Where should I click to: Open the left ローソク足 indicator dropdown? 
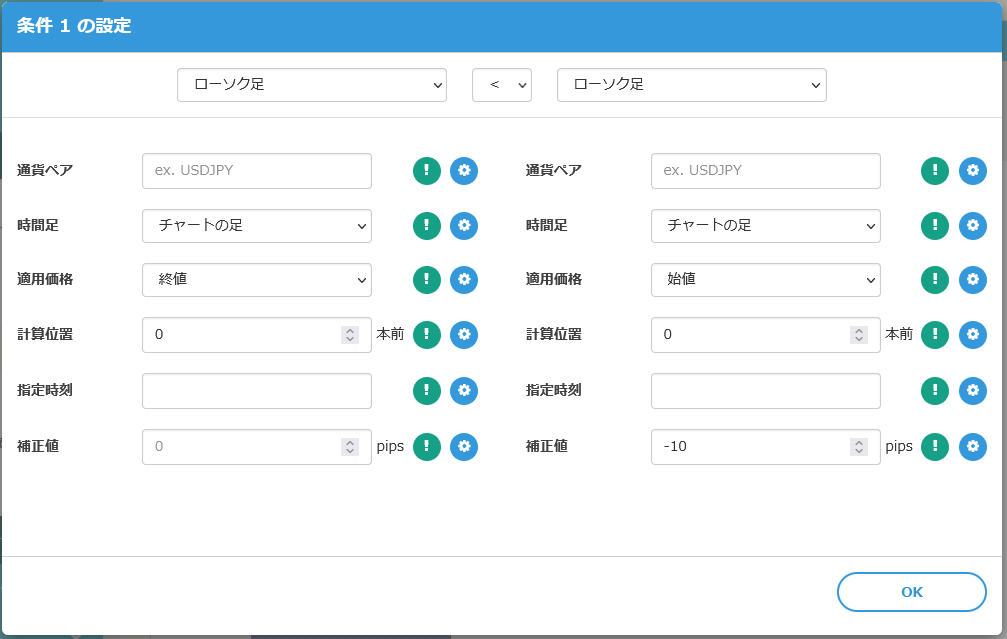click(311, 85)
